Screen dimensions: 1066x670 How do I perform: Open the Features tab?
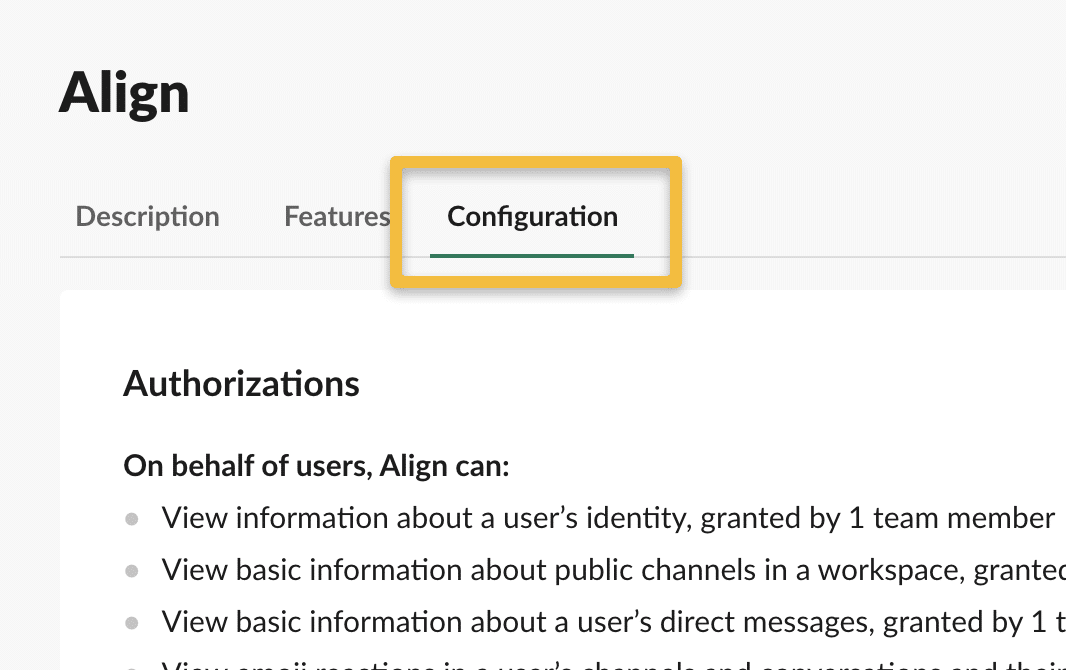pos(336,217)
